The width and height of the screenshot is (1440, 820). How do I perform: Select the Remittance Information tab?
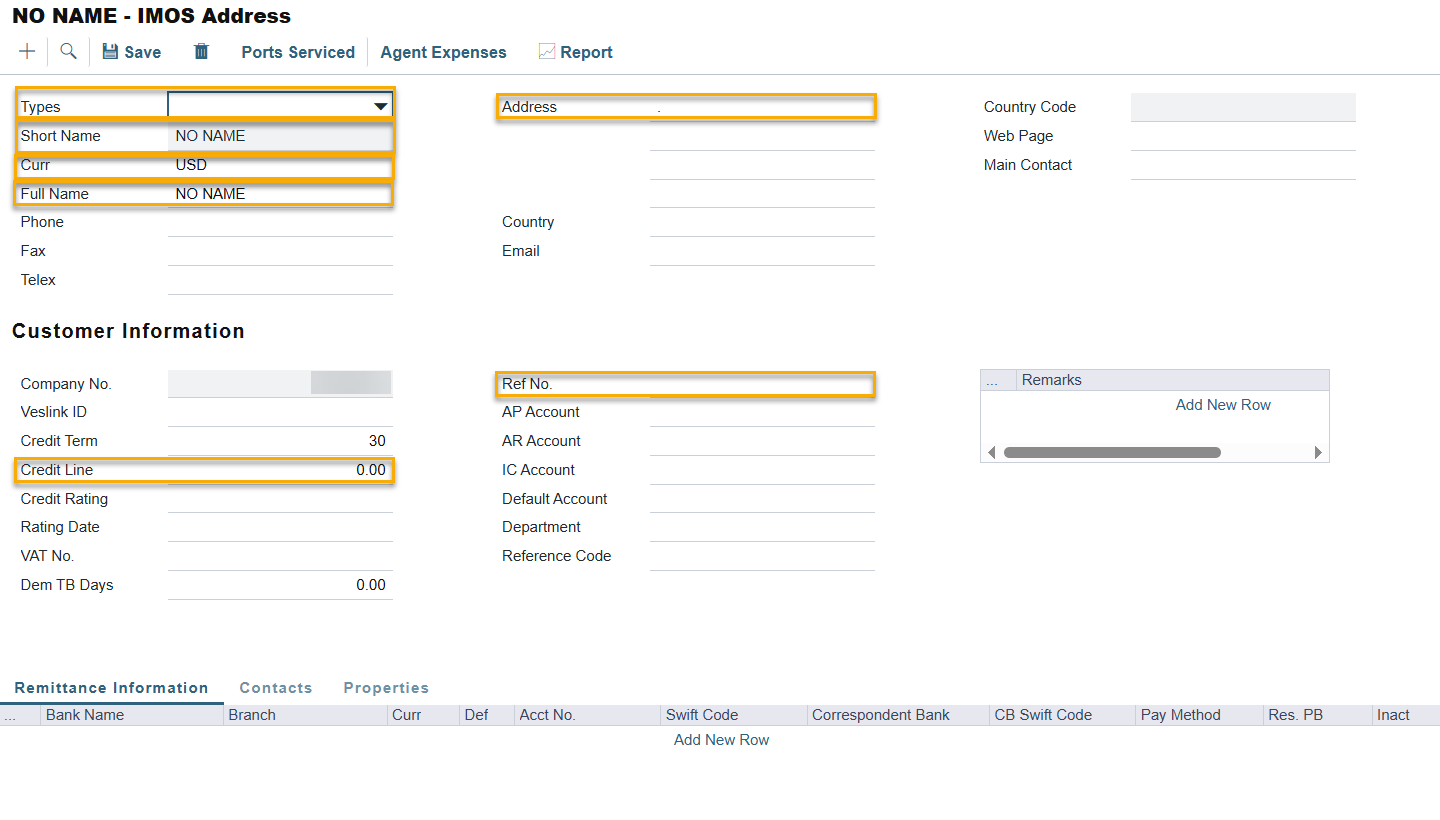pos(111,688)
